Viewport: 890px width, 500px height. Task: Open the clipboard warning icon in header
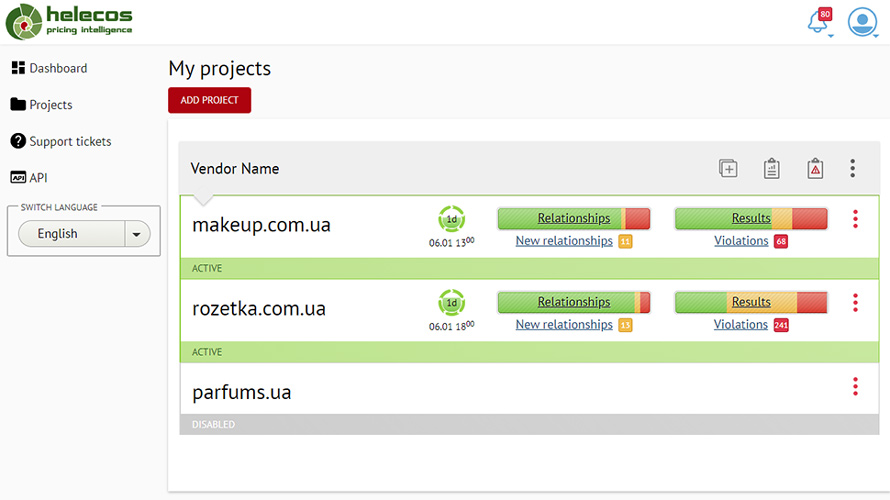pos(815,169)
